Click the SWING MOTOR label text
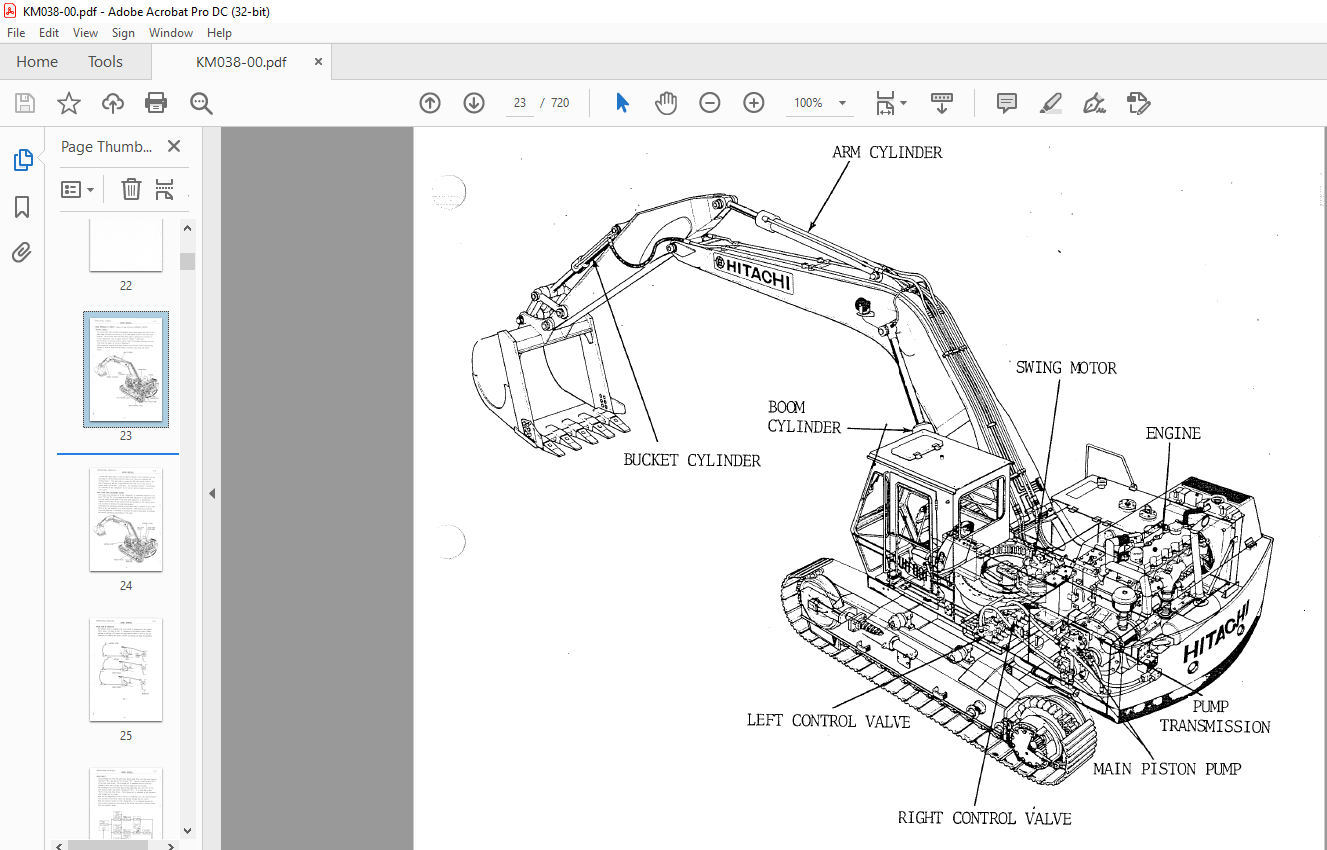This screenshot has height=850, width=1327. [1066, 368]
